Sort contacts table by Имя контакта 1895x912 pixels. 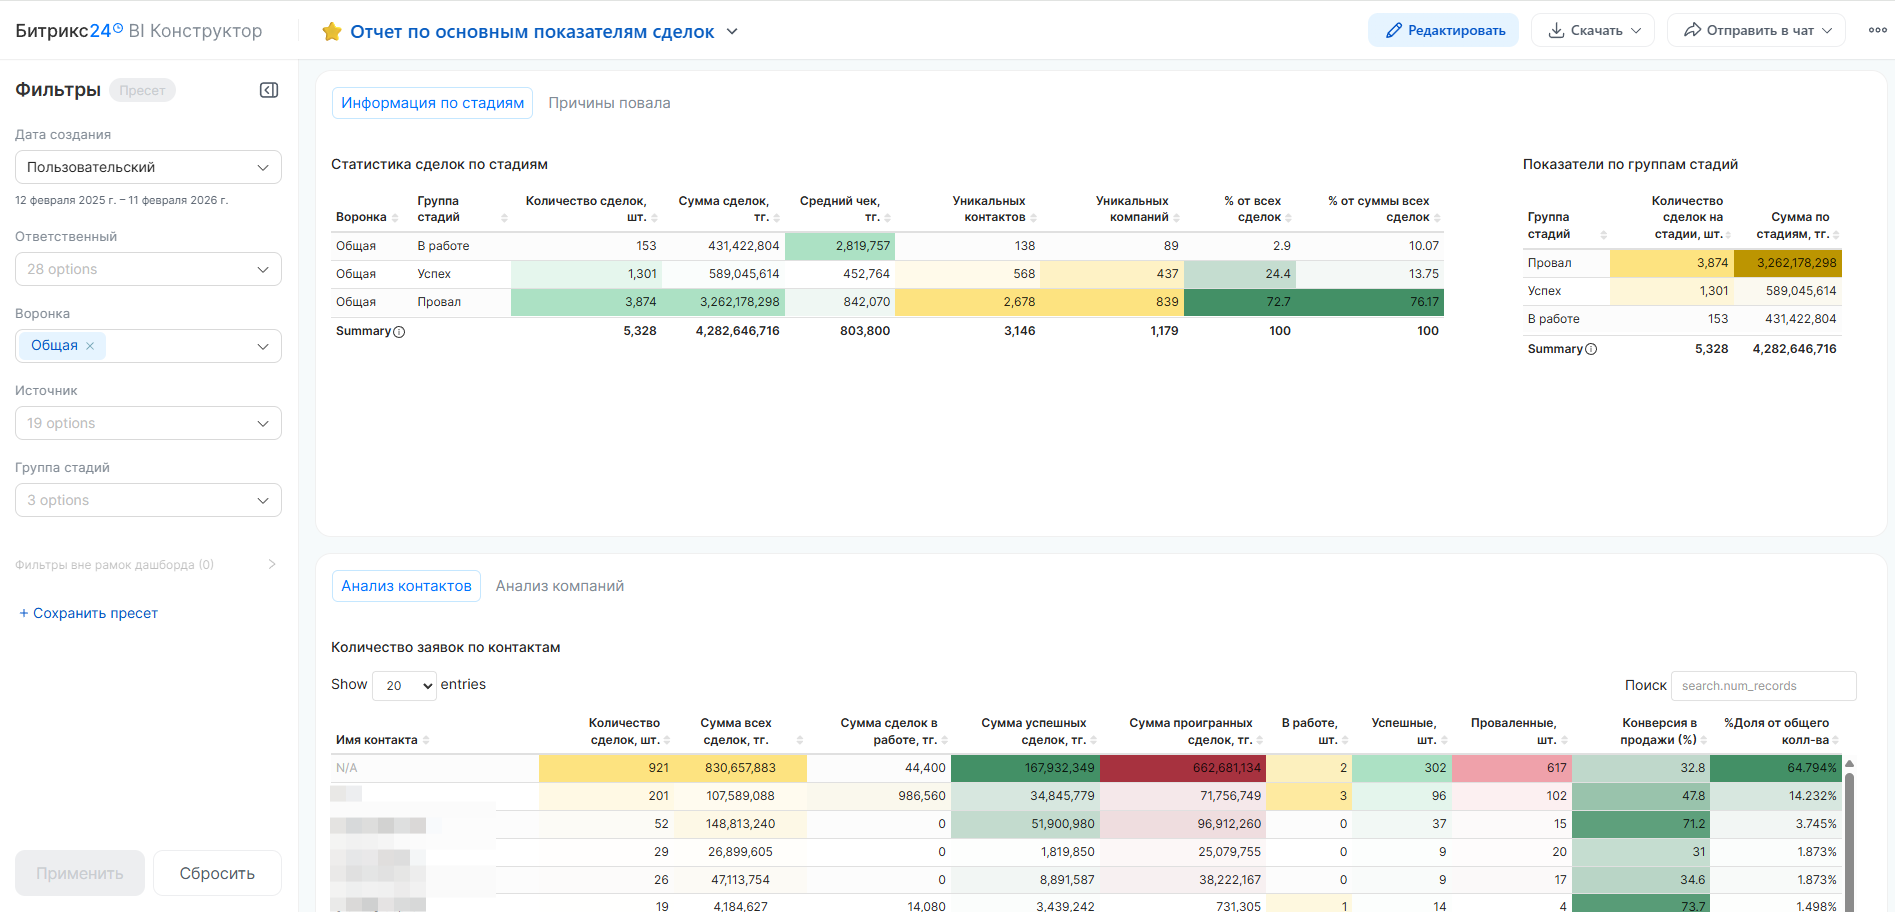377,740
